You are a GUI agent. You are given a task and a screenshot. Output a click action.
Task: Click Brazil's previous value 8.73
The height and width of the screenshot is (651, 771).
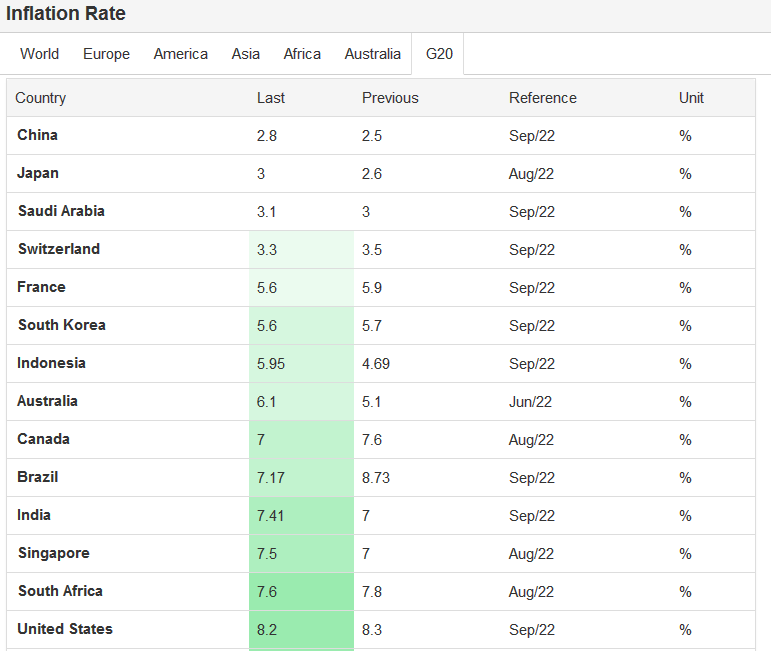pyautogui.click(x=376, y=477)
